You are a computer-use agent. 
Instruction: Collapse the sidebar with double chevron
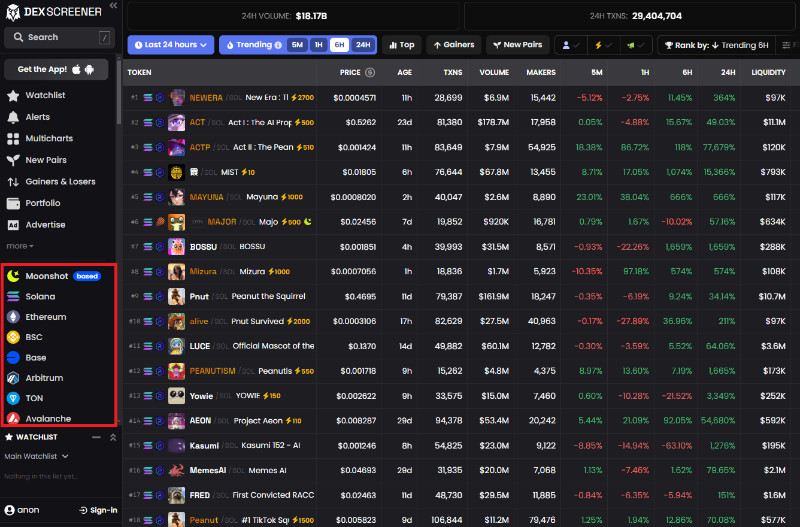coord(113,6)
